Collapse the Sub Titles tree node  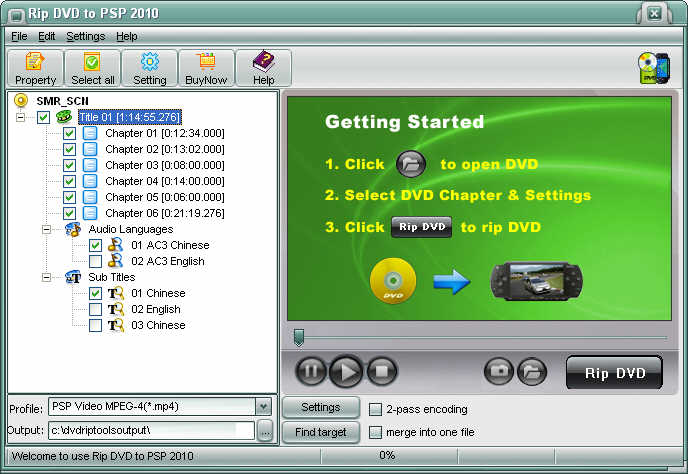click(x=47, y=277)
